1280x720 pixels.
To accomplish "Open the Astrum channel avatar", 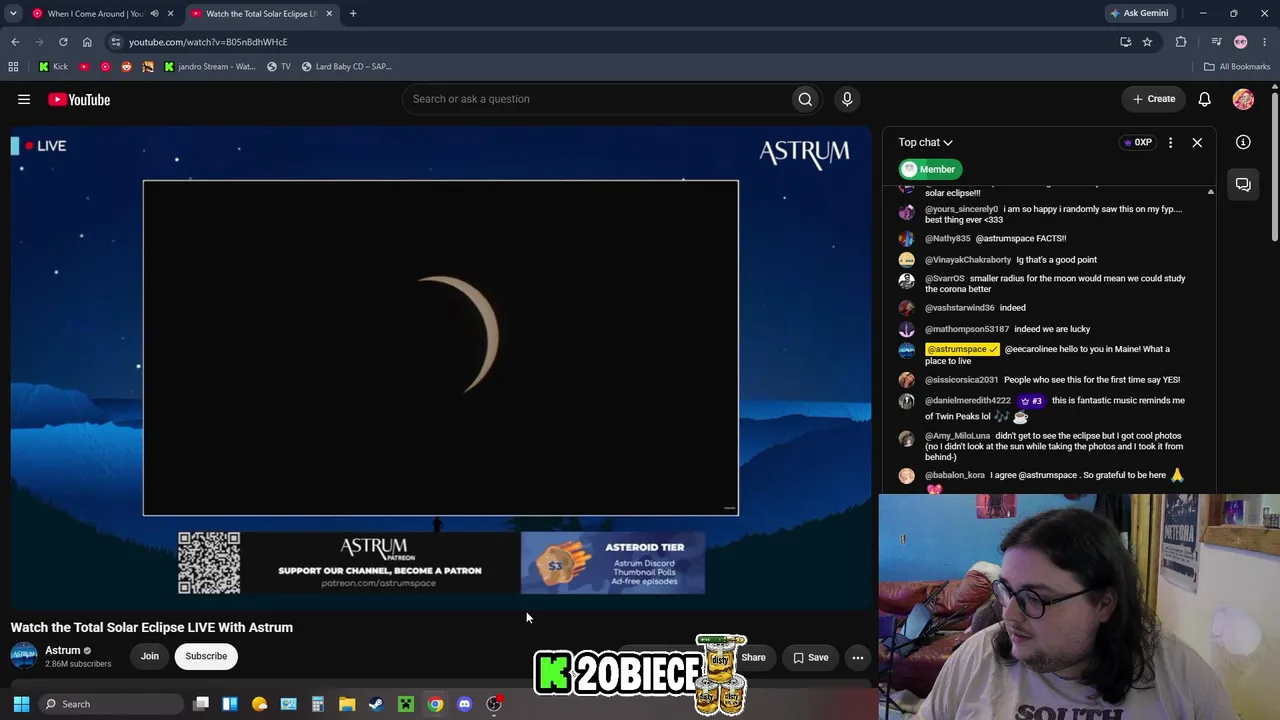I will coord(24,656).
